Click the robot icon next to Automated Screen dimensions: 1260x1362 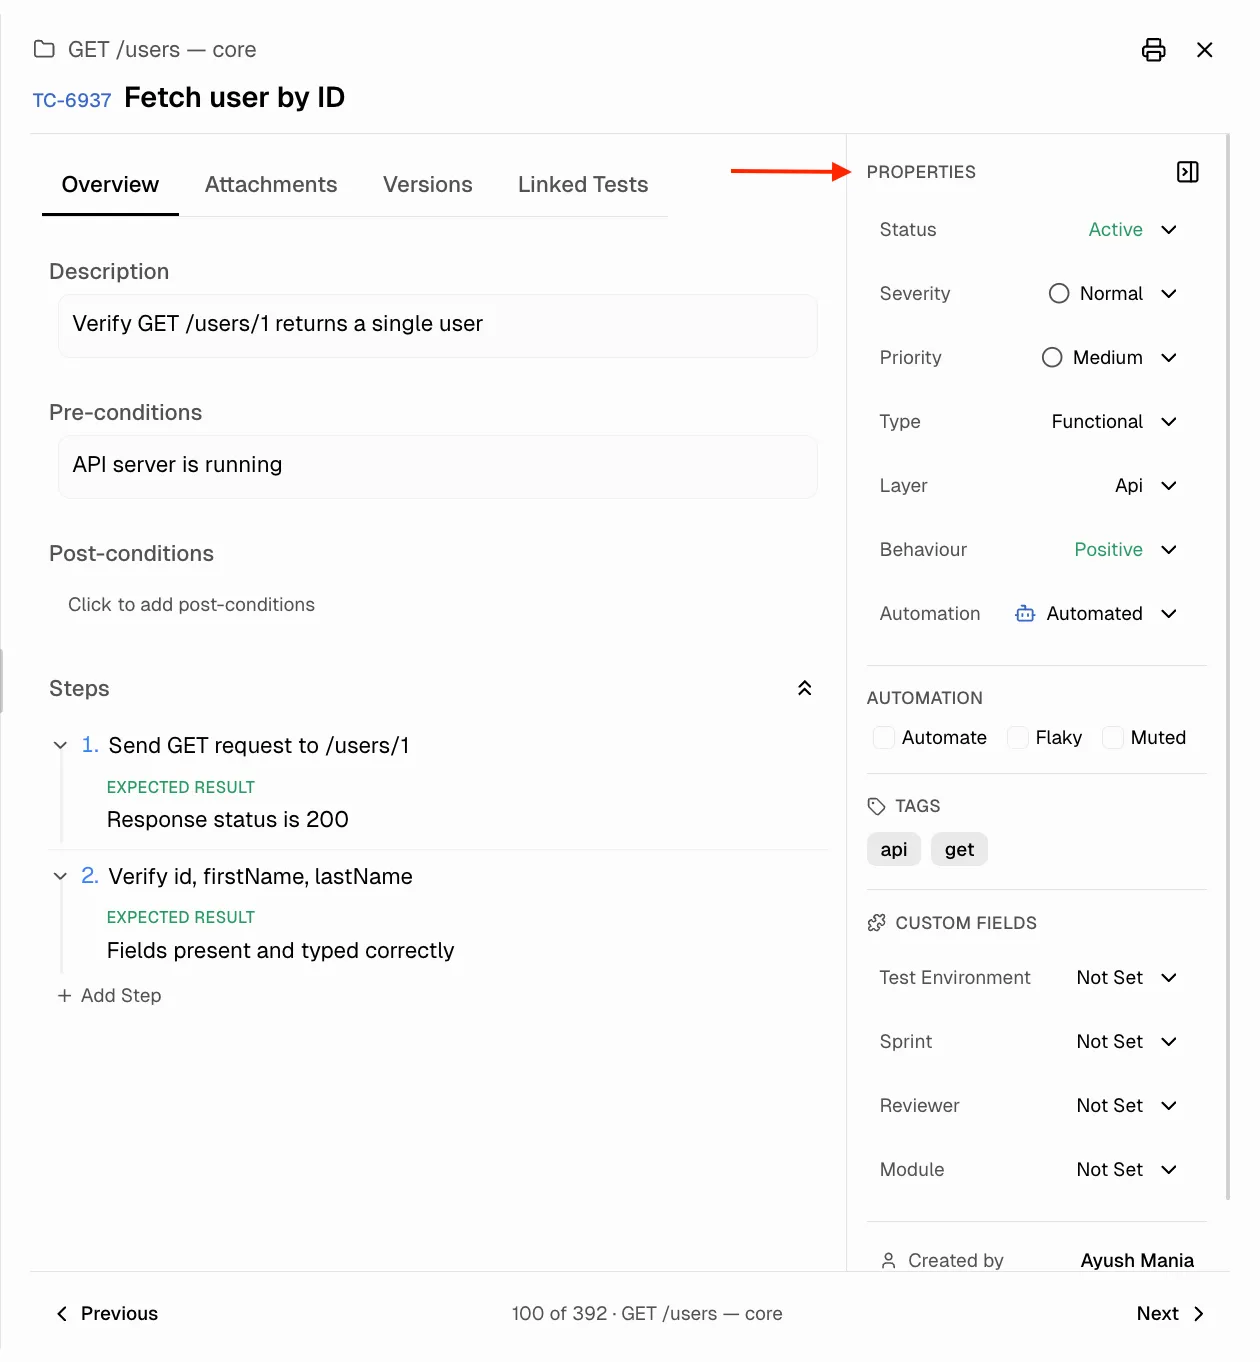coord(1024,613)
